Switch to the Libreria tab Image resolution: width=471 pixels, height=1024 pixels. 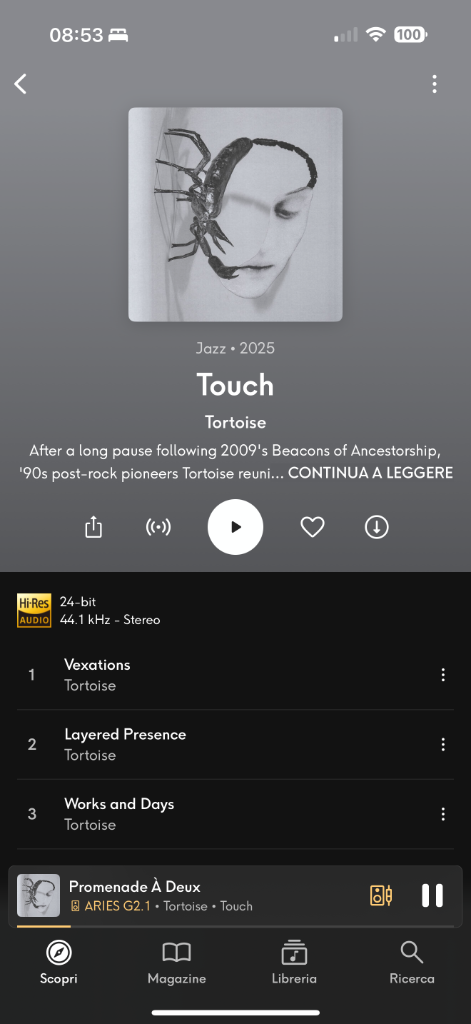(x=294, y=963)
